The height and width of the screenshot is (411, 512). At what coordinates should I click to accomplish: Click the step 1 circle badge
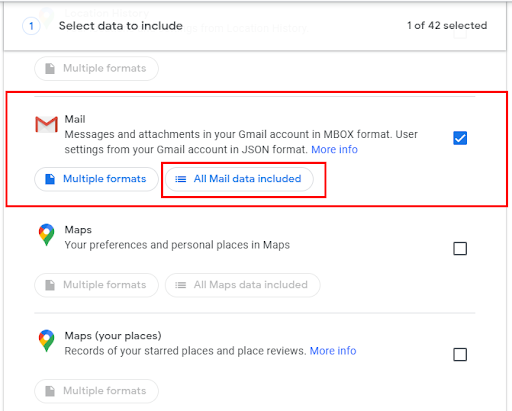[x=31, y=26]
